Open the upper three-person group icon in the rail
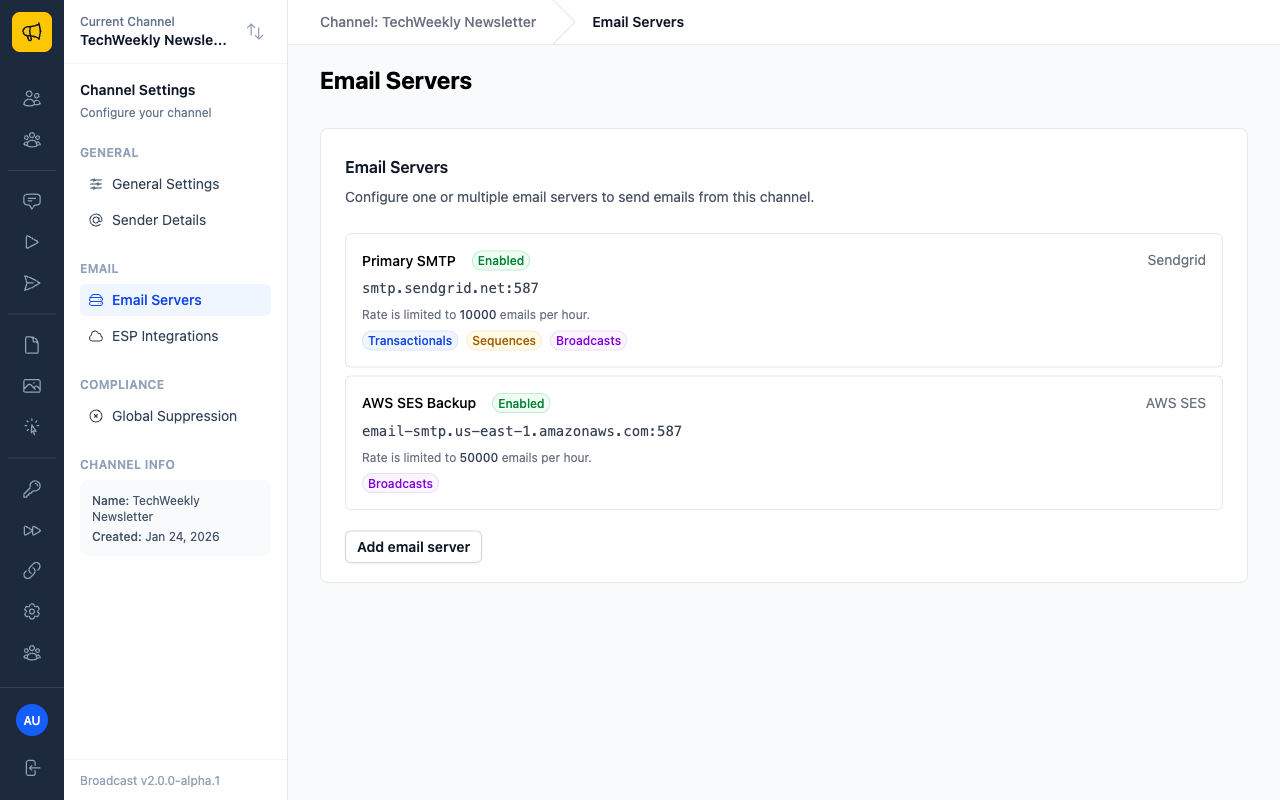This screenshot has height=800, width=1280. [x=32, y=140]
